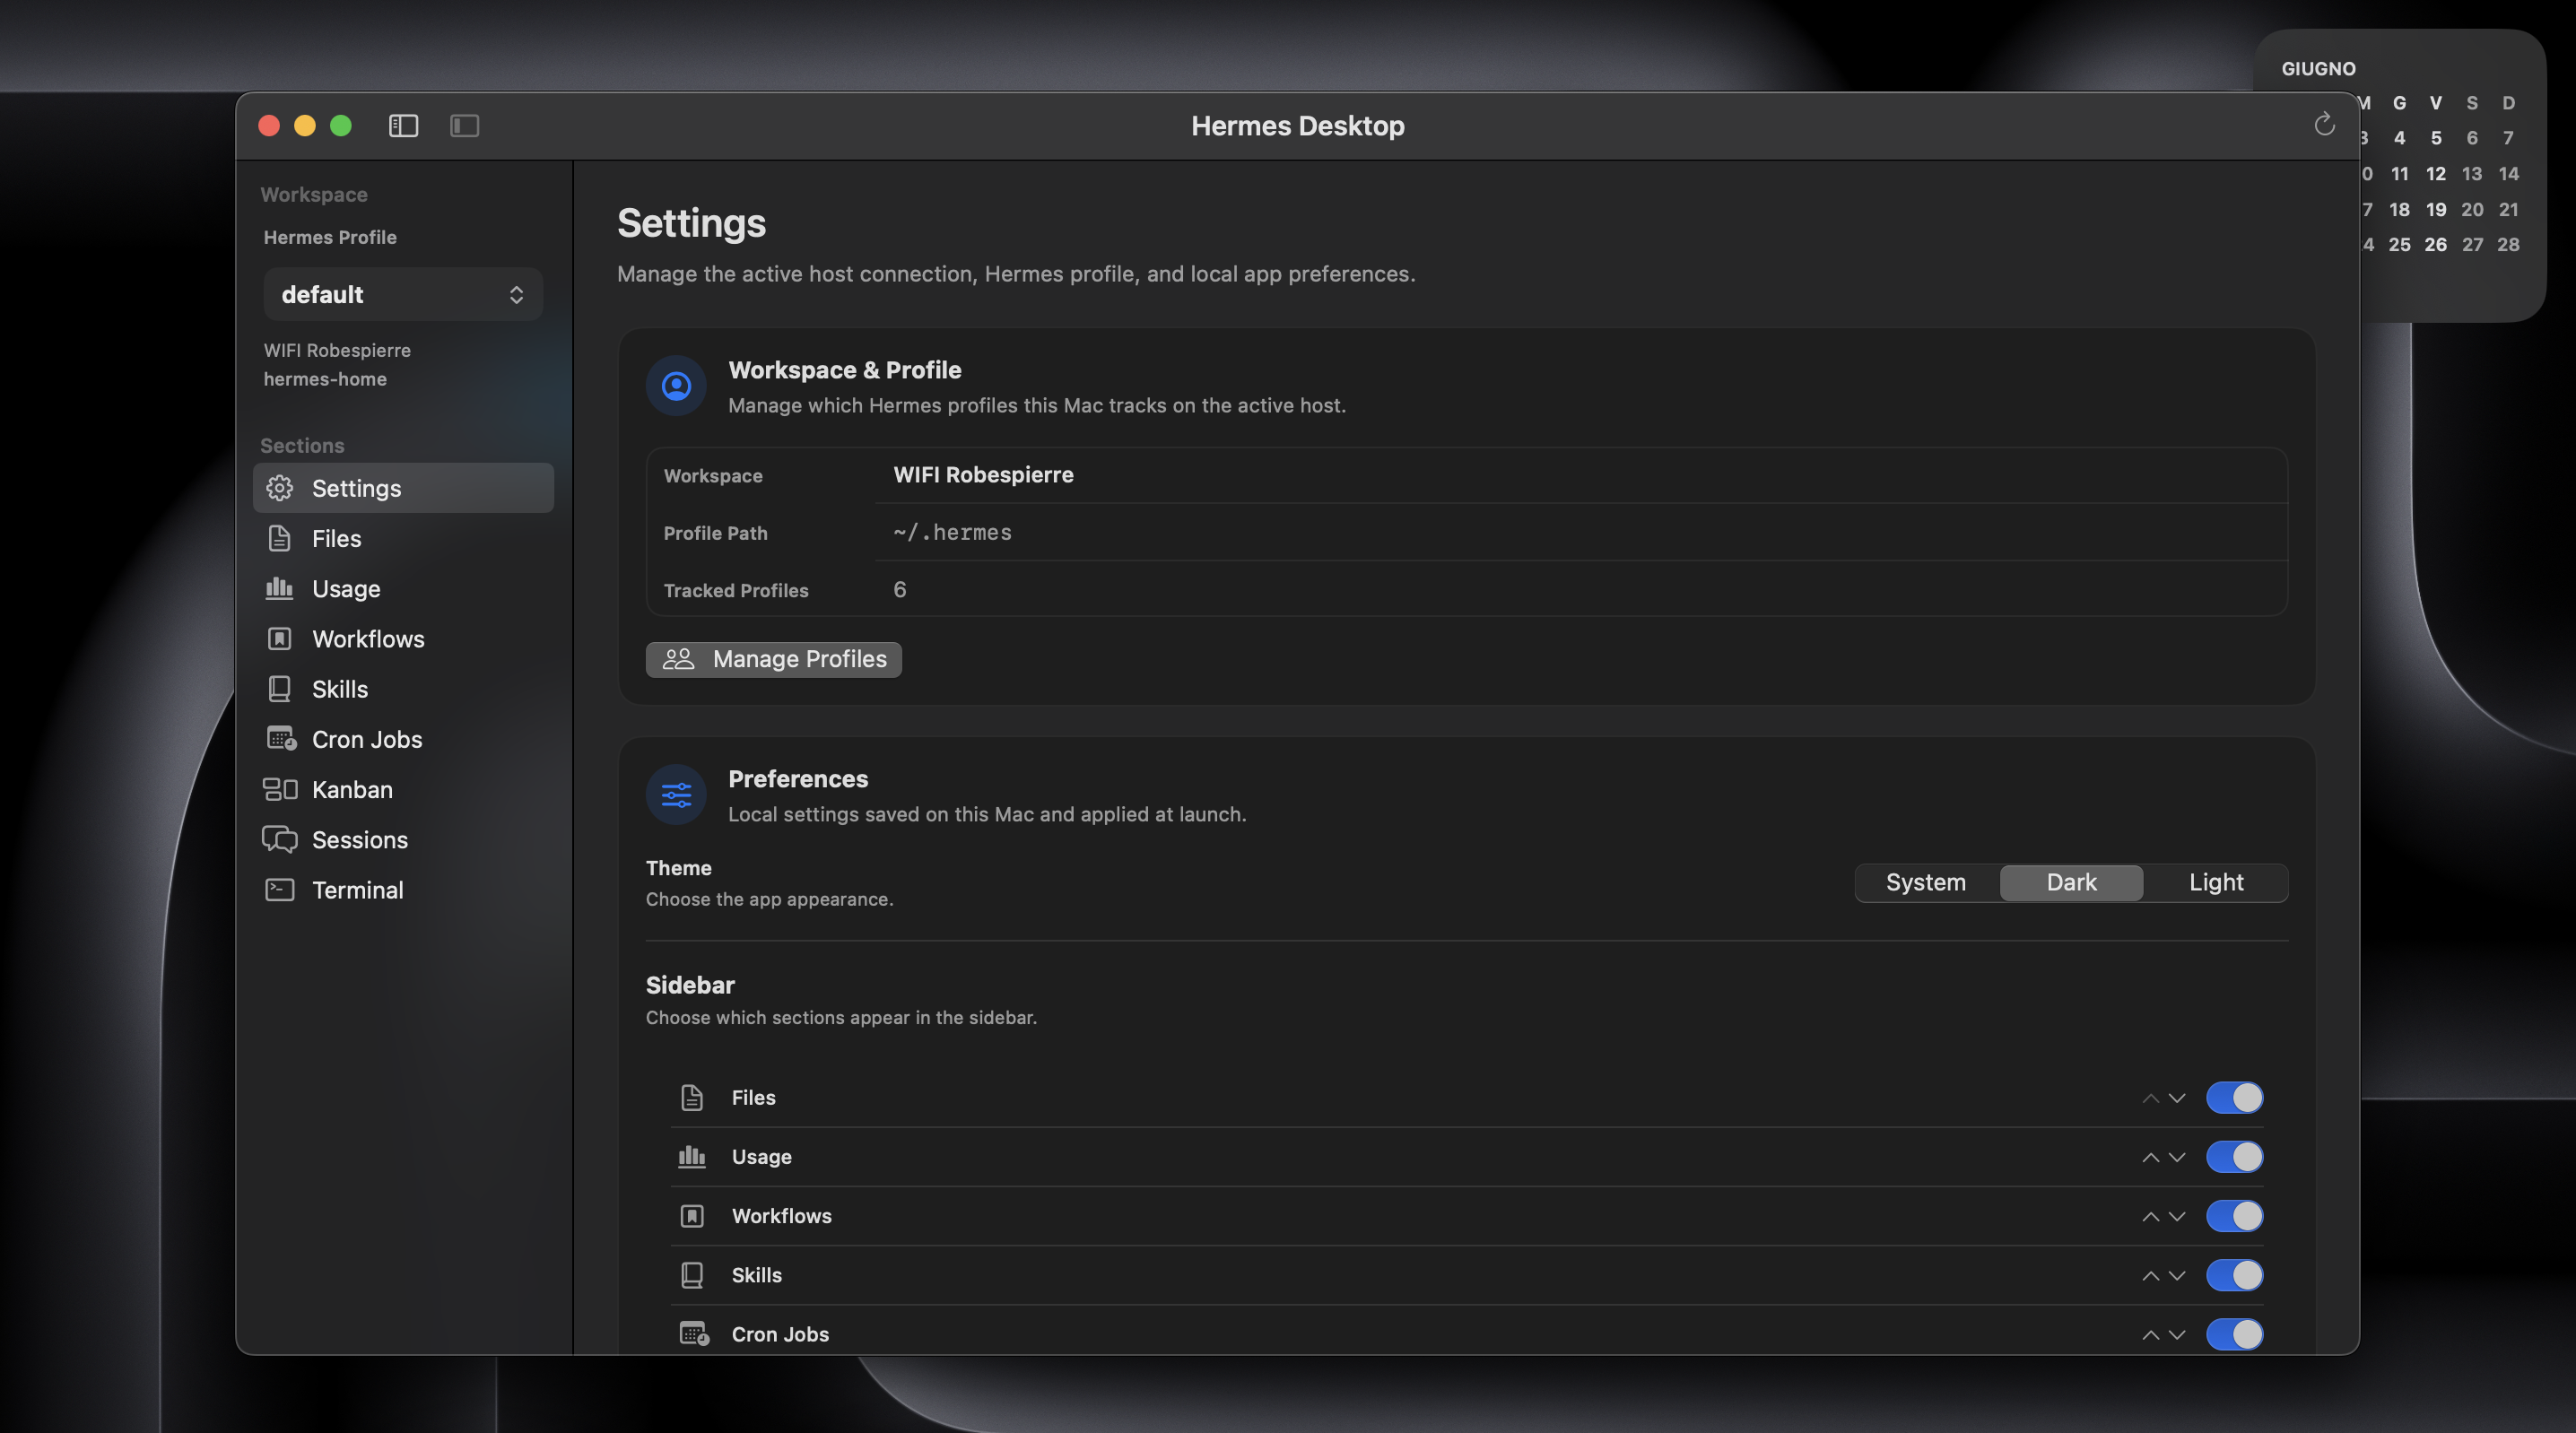Select day 26 in the calendar widget
The image size is (2576, 1433).
point(2435,244)
